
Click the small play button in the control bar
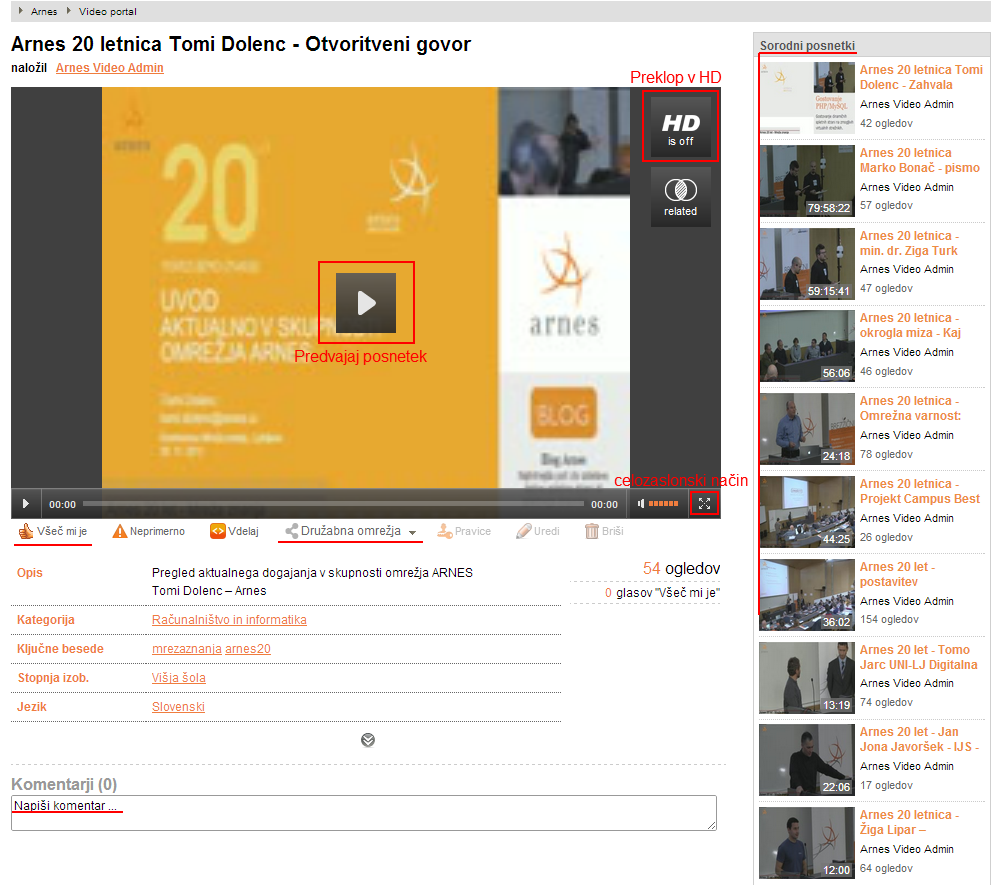[x=26, y=504]
